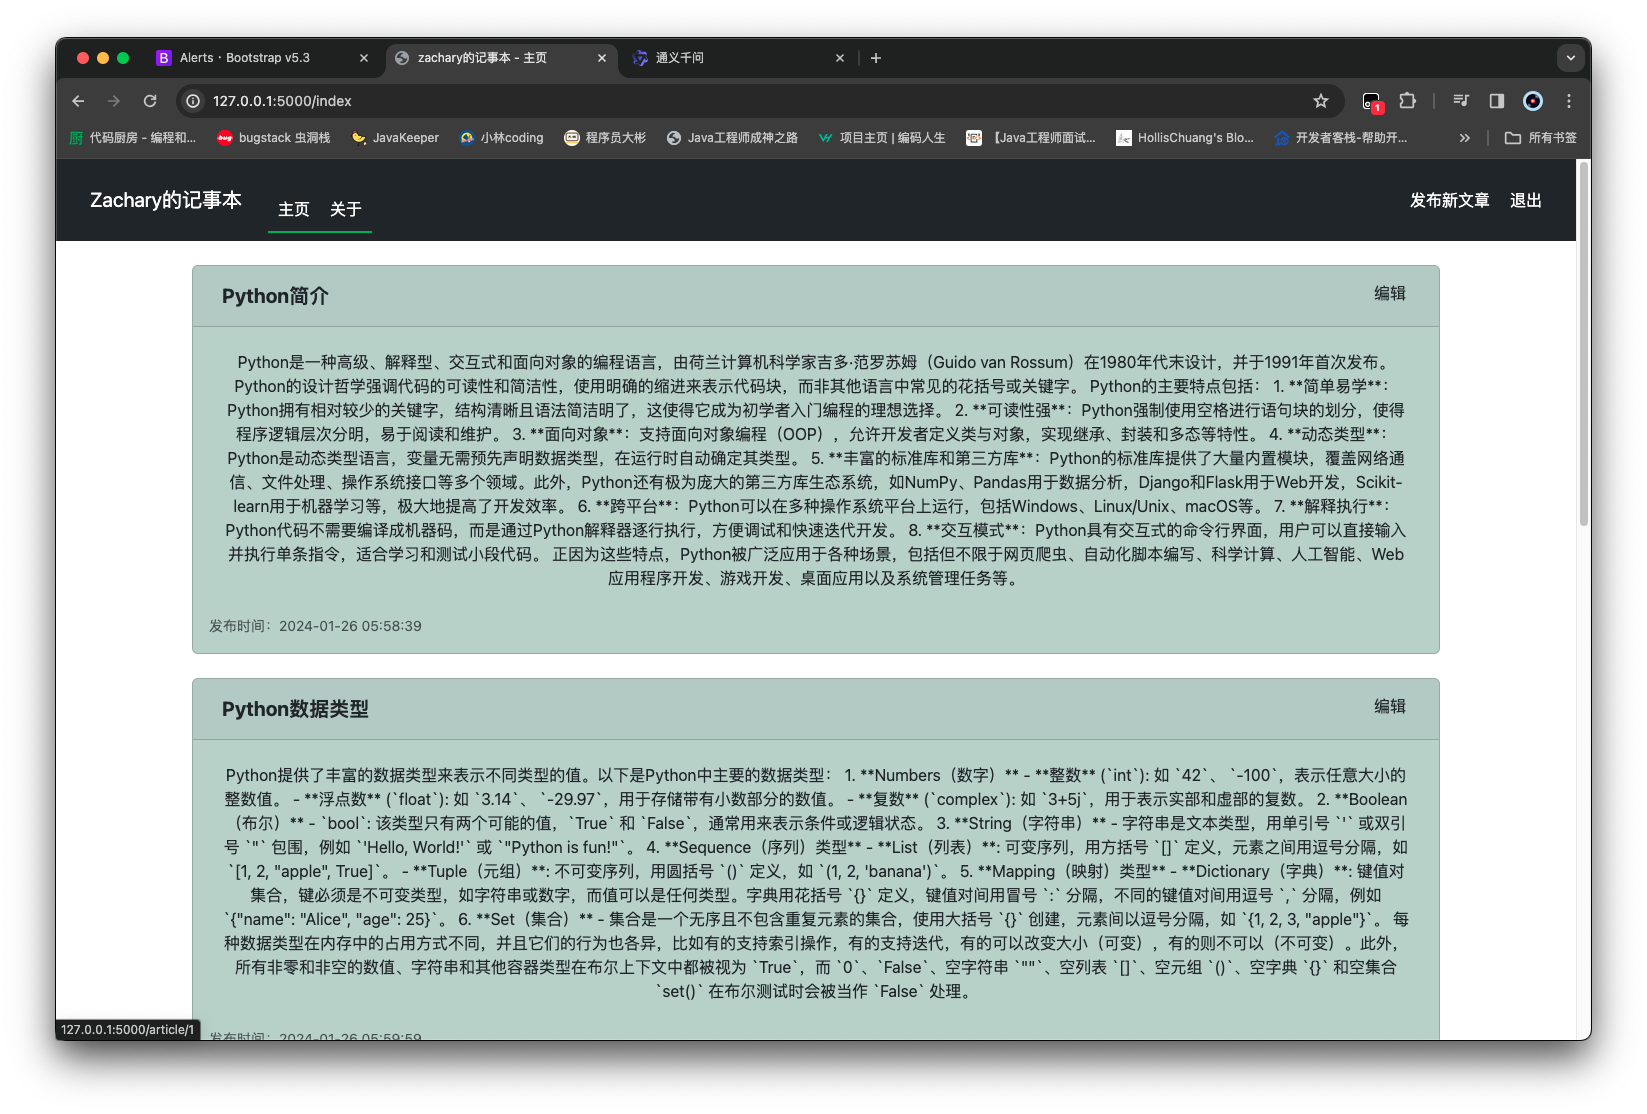
Task: Show more bookmarks with the overflow chevron
Action: click(1465, 138)
